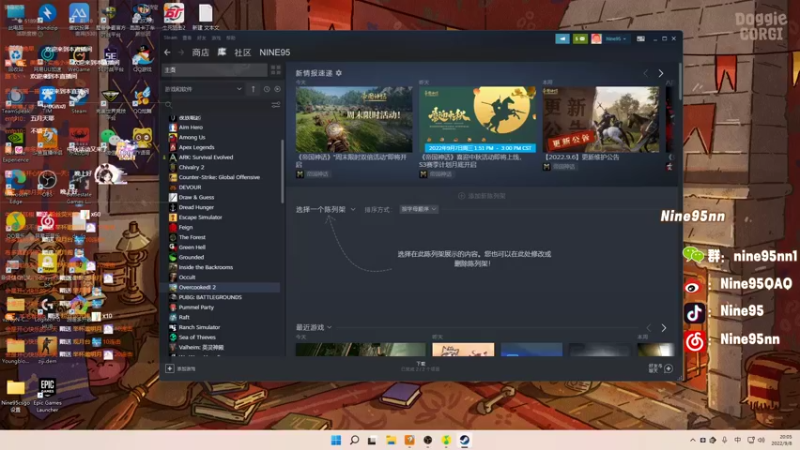This screenshot has width=800, height=450.
Task: Click the forward navigation arrow in Steam
Action: pos(181,52)
